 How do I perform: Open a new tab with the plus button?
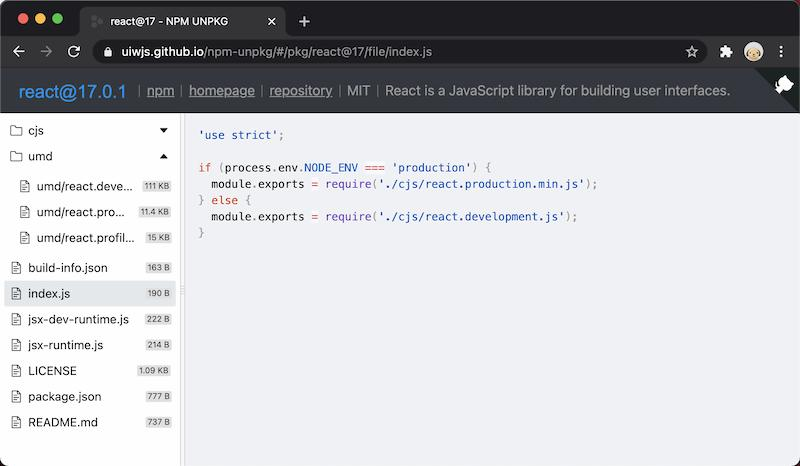tap(304, 21)
